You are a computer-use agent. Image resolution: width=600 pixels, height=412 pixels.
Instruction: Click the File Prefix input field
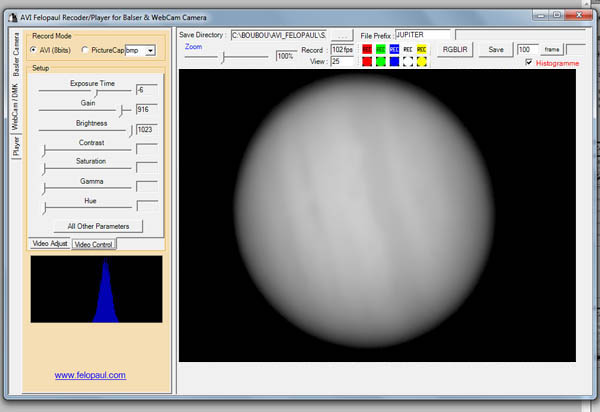423,35
